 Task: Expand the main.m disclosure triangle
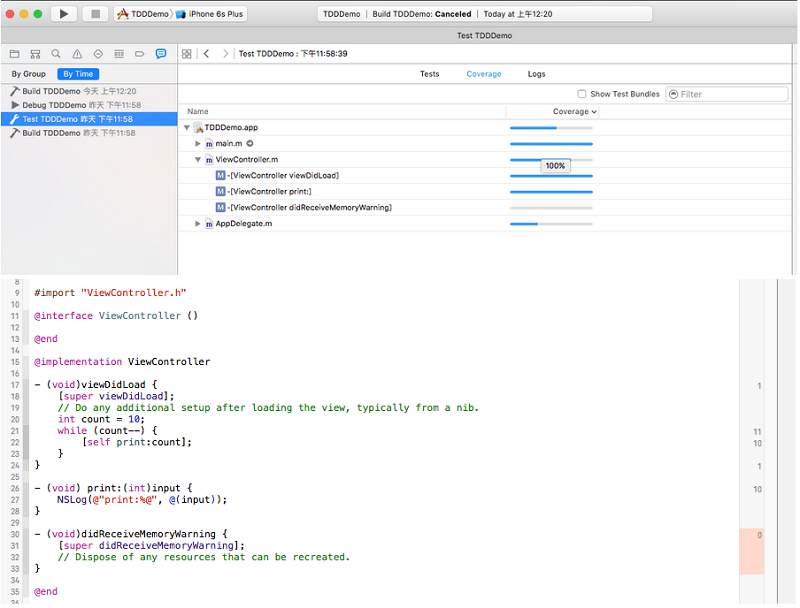(x=198, y=144)
